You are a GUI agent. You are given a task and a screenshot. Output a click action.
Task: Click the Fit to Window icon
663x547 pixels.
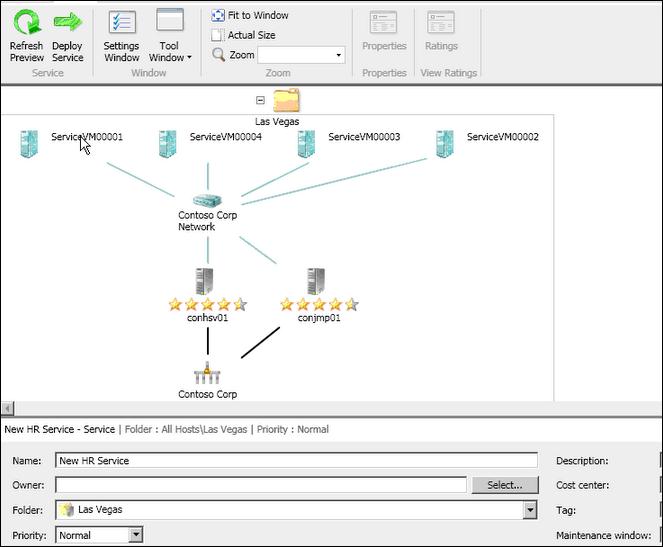click(218, 16)
